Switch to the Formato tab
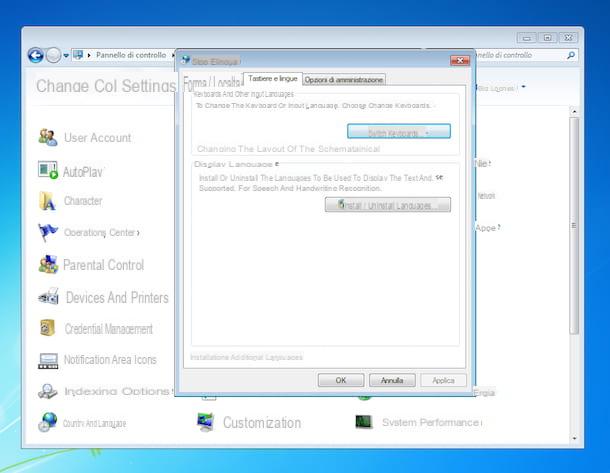The image size is (610, 473). pyautogui.click(x=212, y=82)
